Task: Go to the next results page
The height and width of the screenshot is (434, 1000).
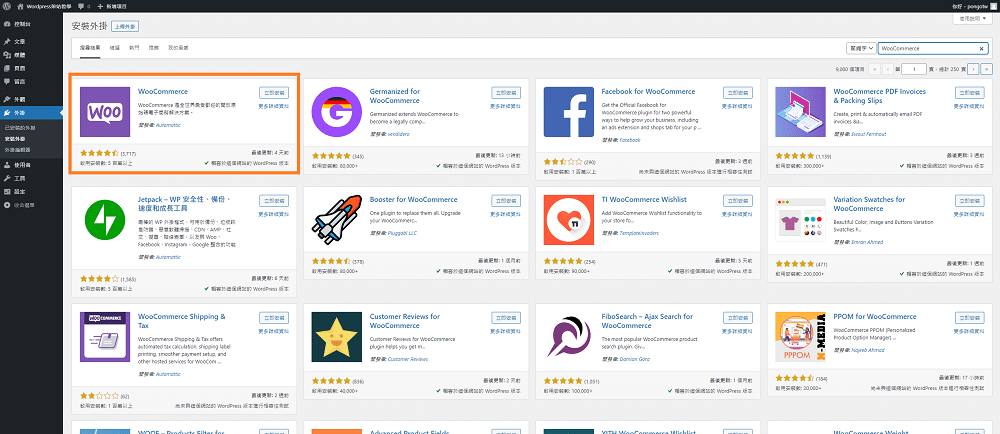Action: pyautogui.click(x=973, y=69)
